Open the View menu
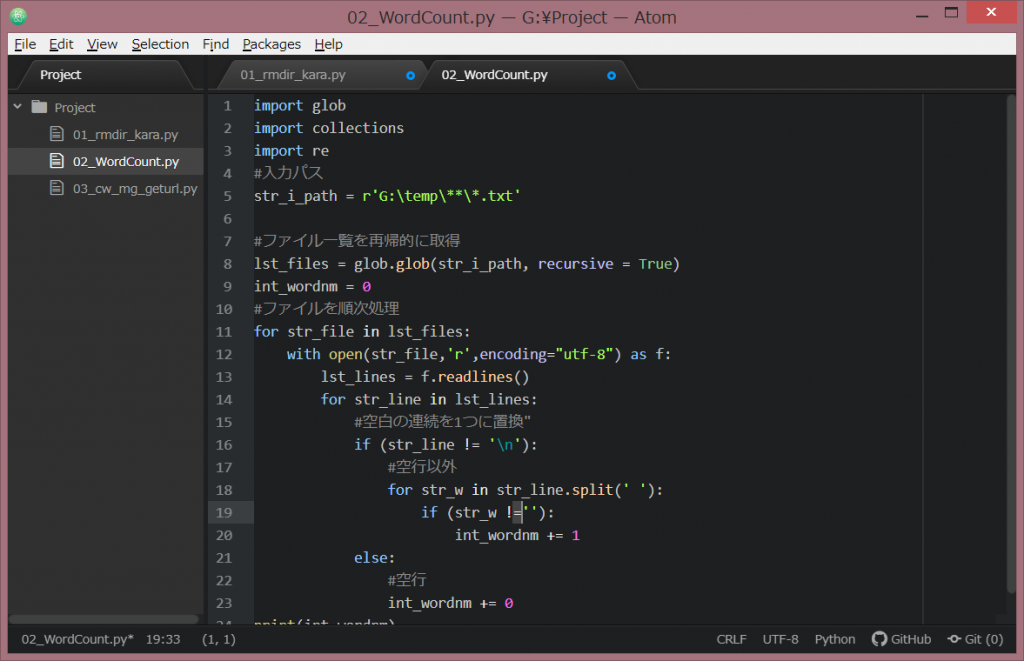1024x661 pixels. (102, 44)
